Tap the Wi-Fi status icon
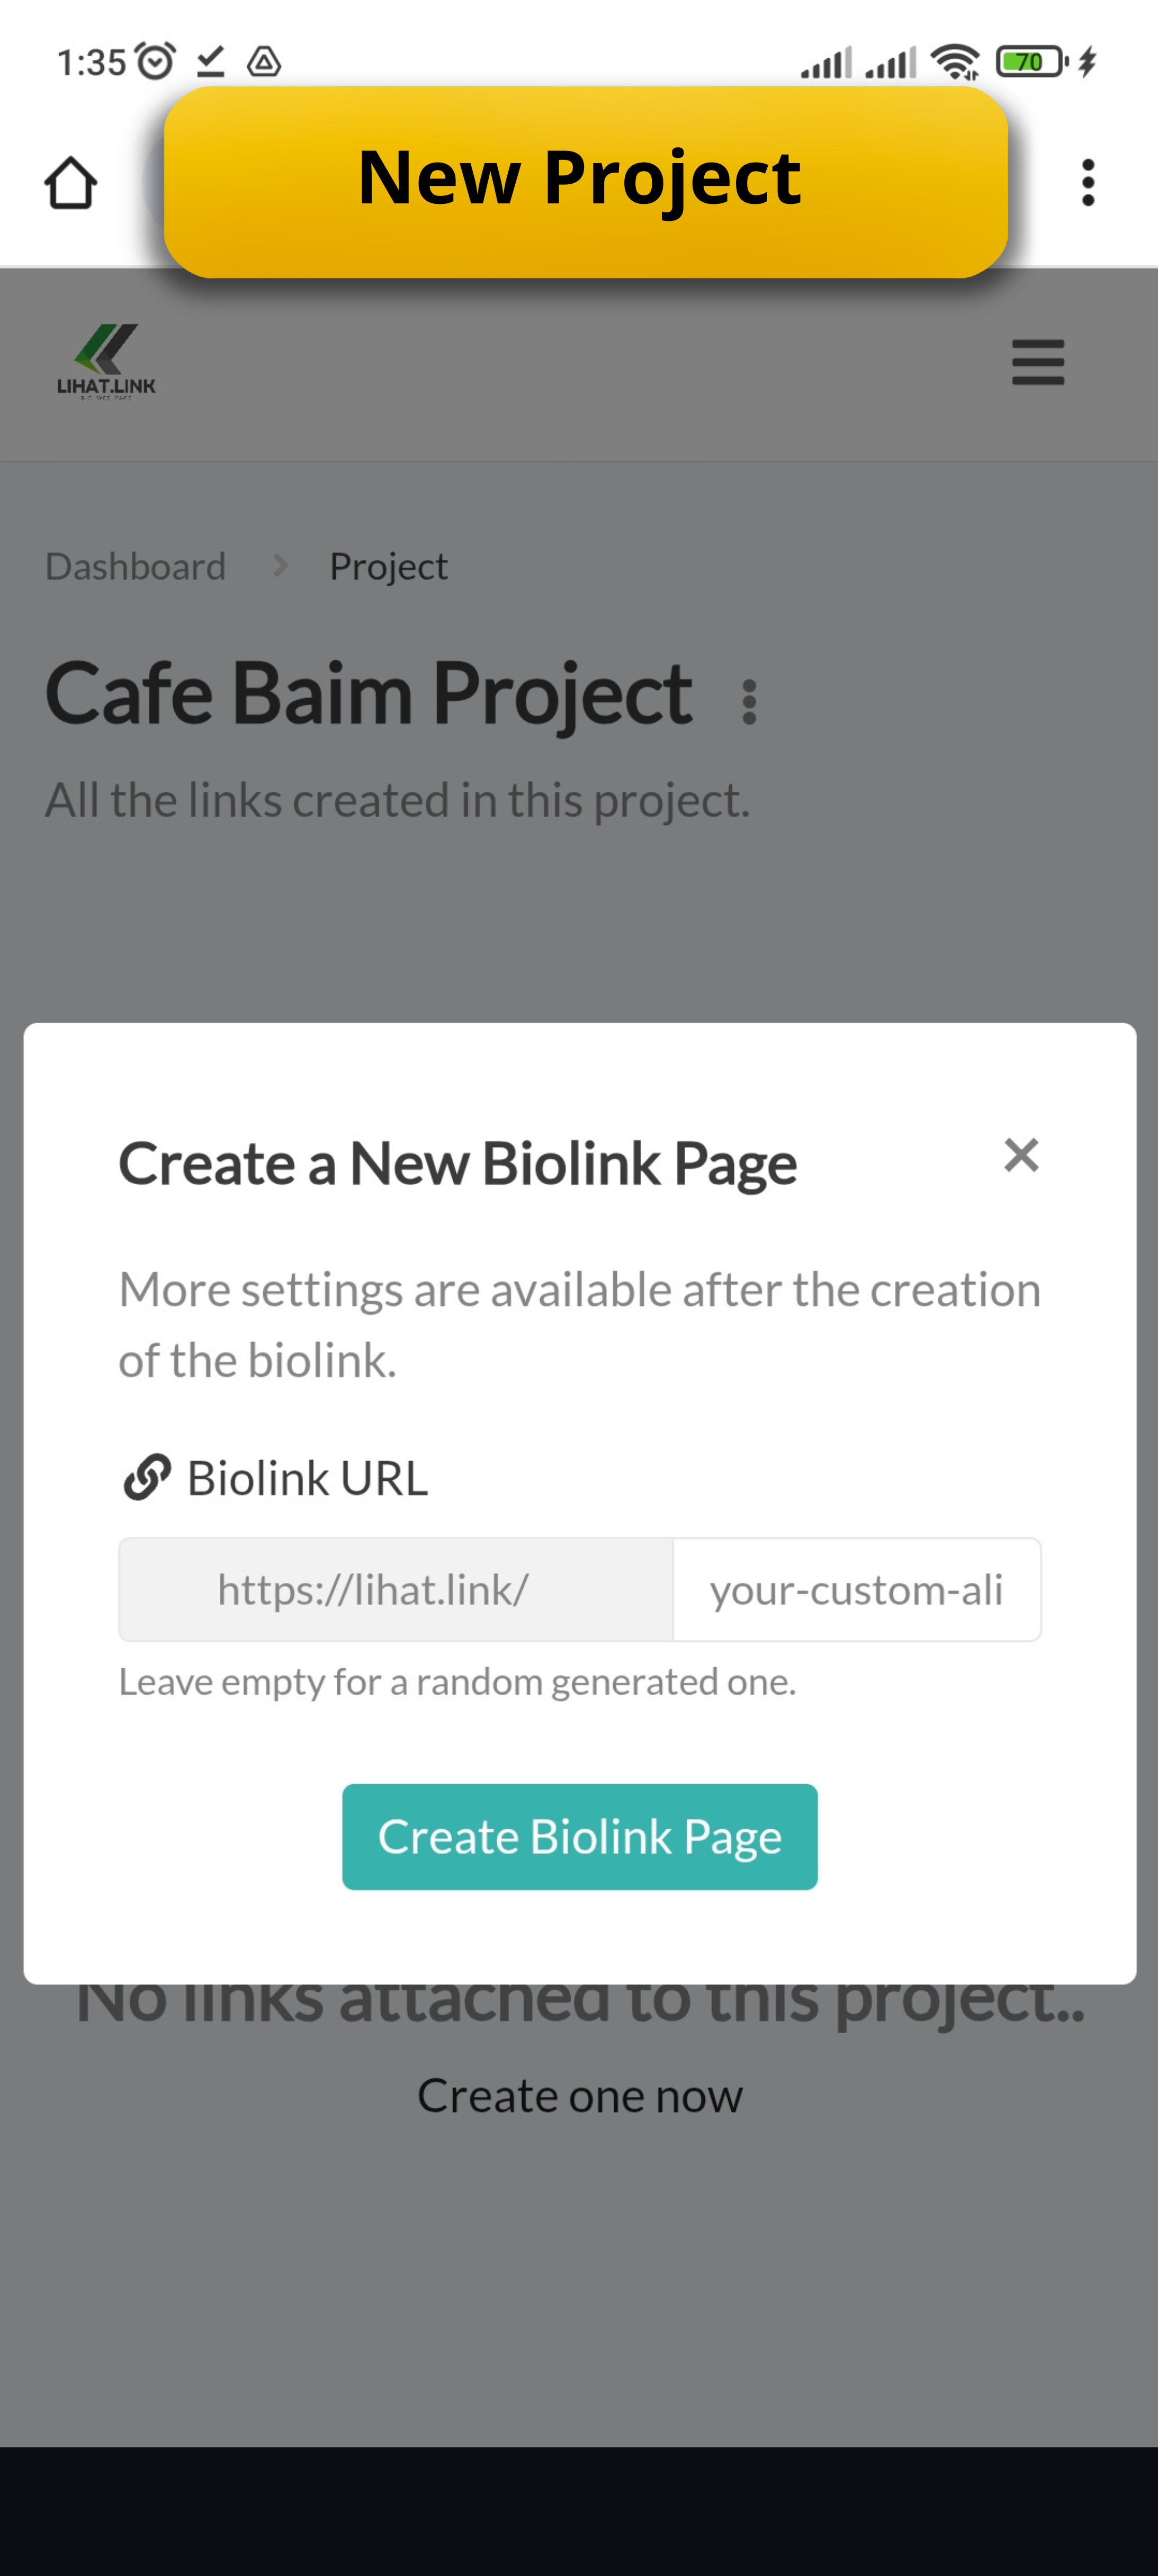1158x2576 pixels. pyautogui.click(x=955, y=62)
